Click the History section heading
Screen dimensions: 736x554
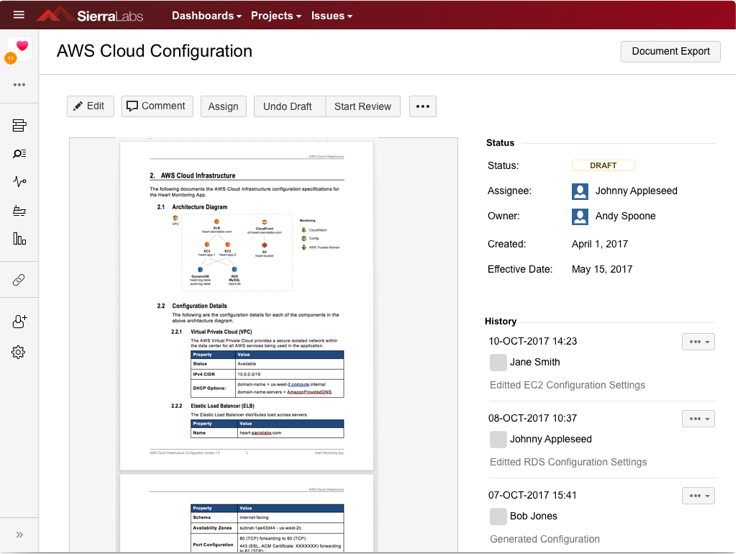click(500, 321)
